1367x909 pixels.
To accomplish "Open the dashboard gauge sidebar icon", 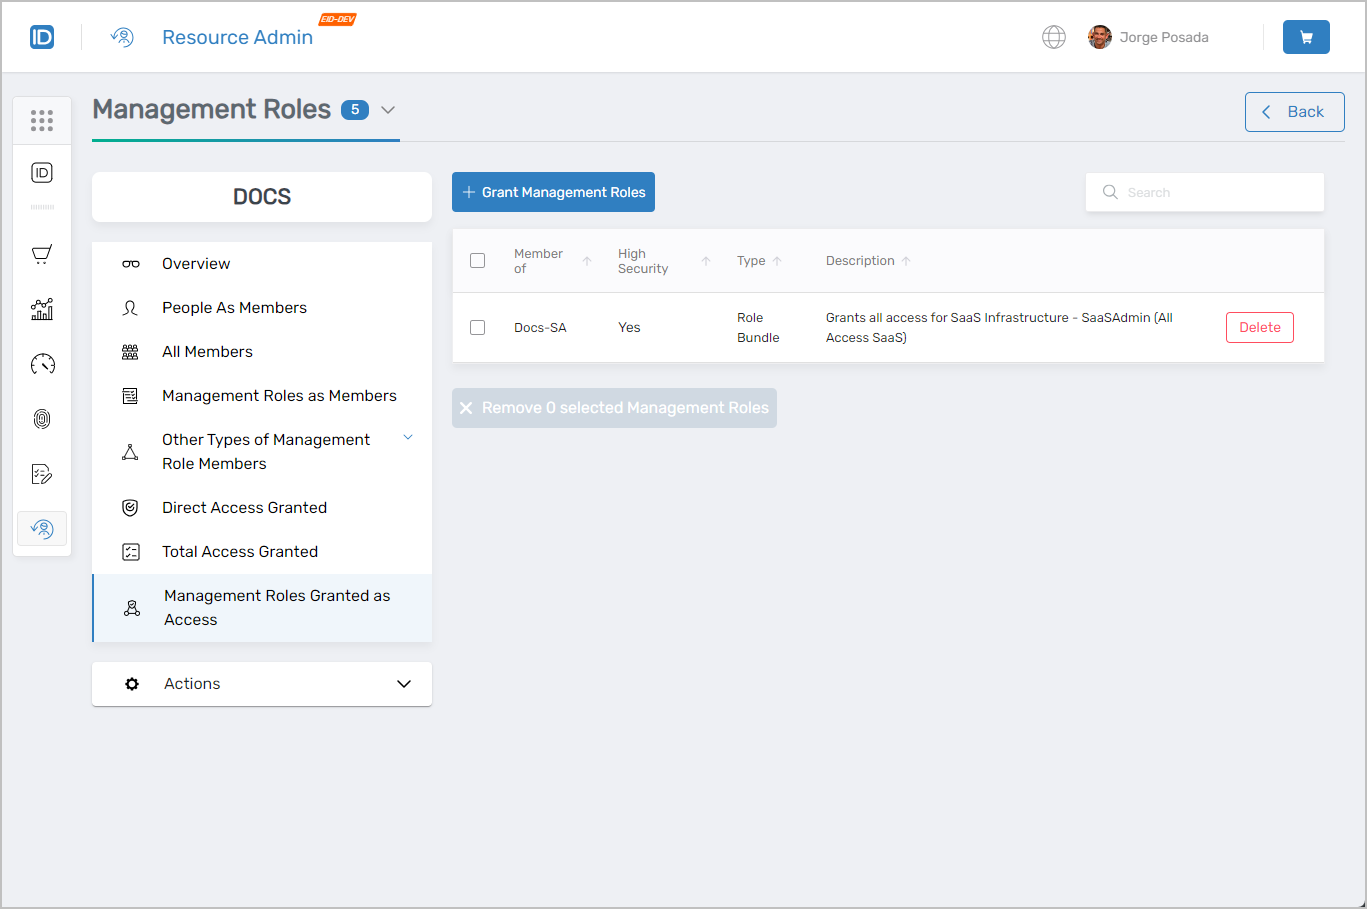I will 41,364.
